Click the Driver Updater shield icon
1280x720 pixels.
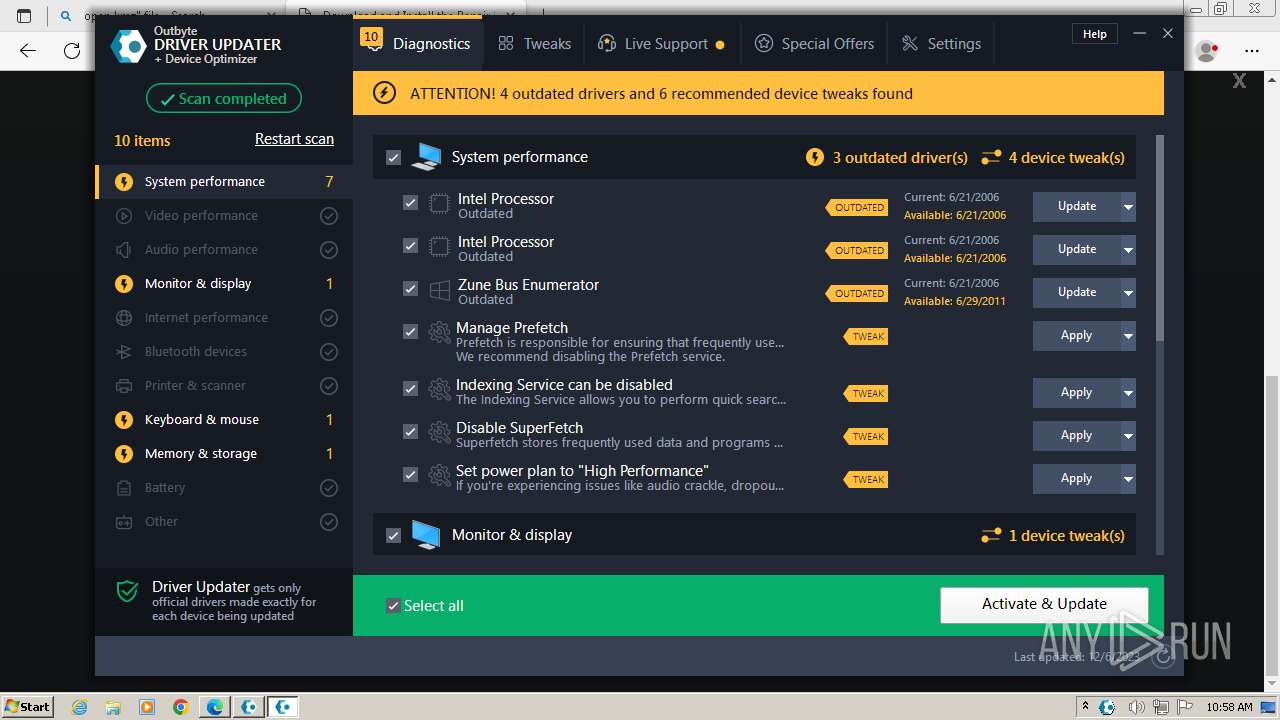tap(127, 591)
